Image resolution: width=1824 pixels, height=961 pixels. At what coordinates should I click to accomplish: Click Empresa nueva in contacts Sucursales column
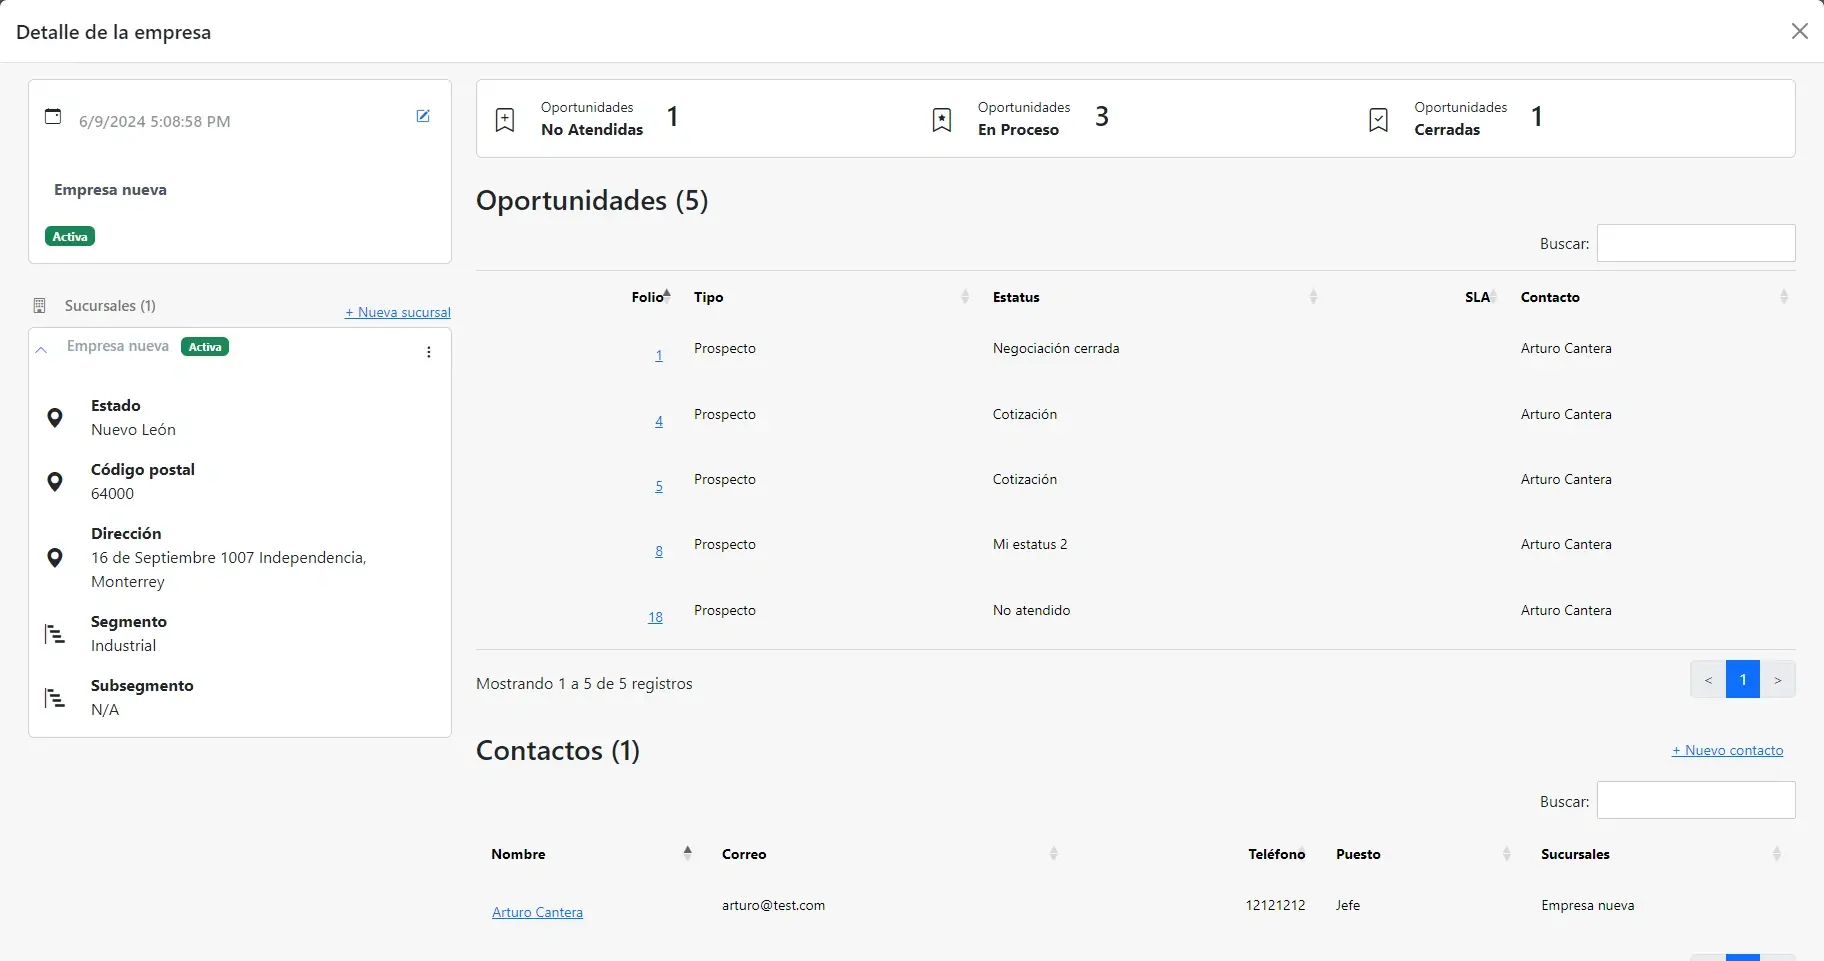coord(1588,905)
